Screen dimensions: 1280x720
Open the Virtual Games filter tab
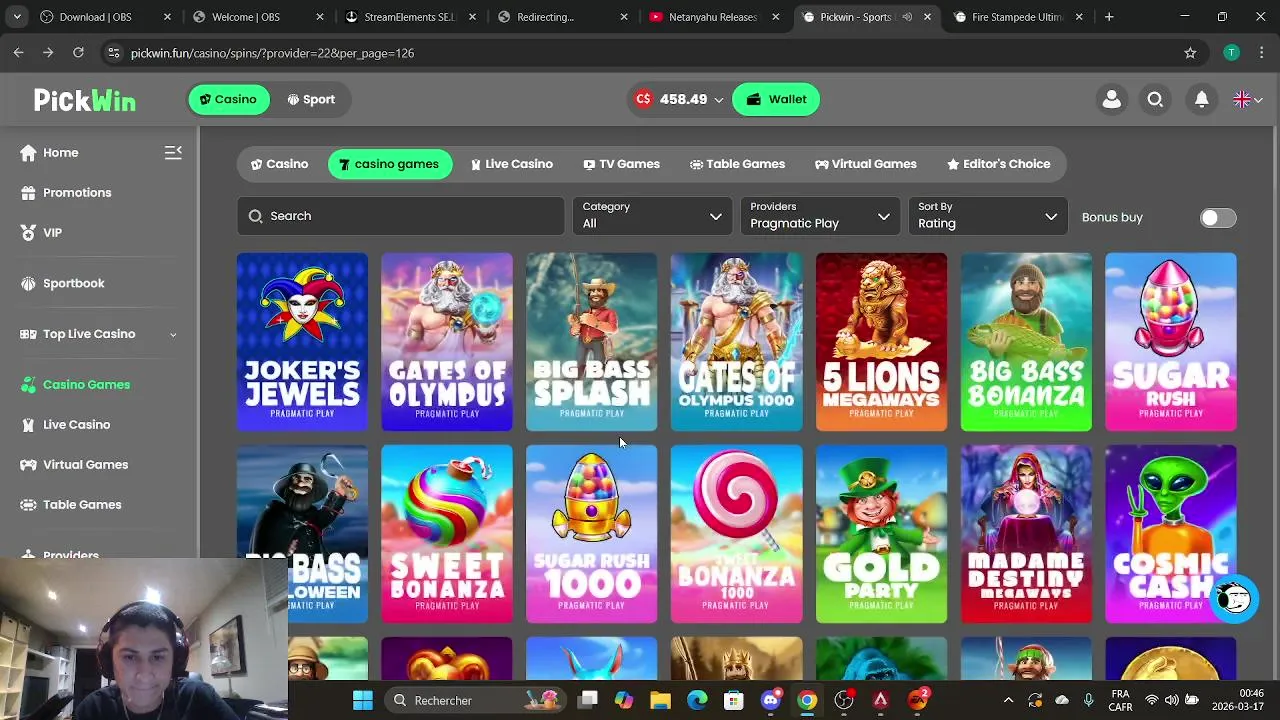click(x=866, y=164)
